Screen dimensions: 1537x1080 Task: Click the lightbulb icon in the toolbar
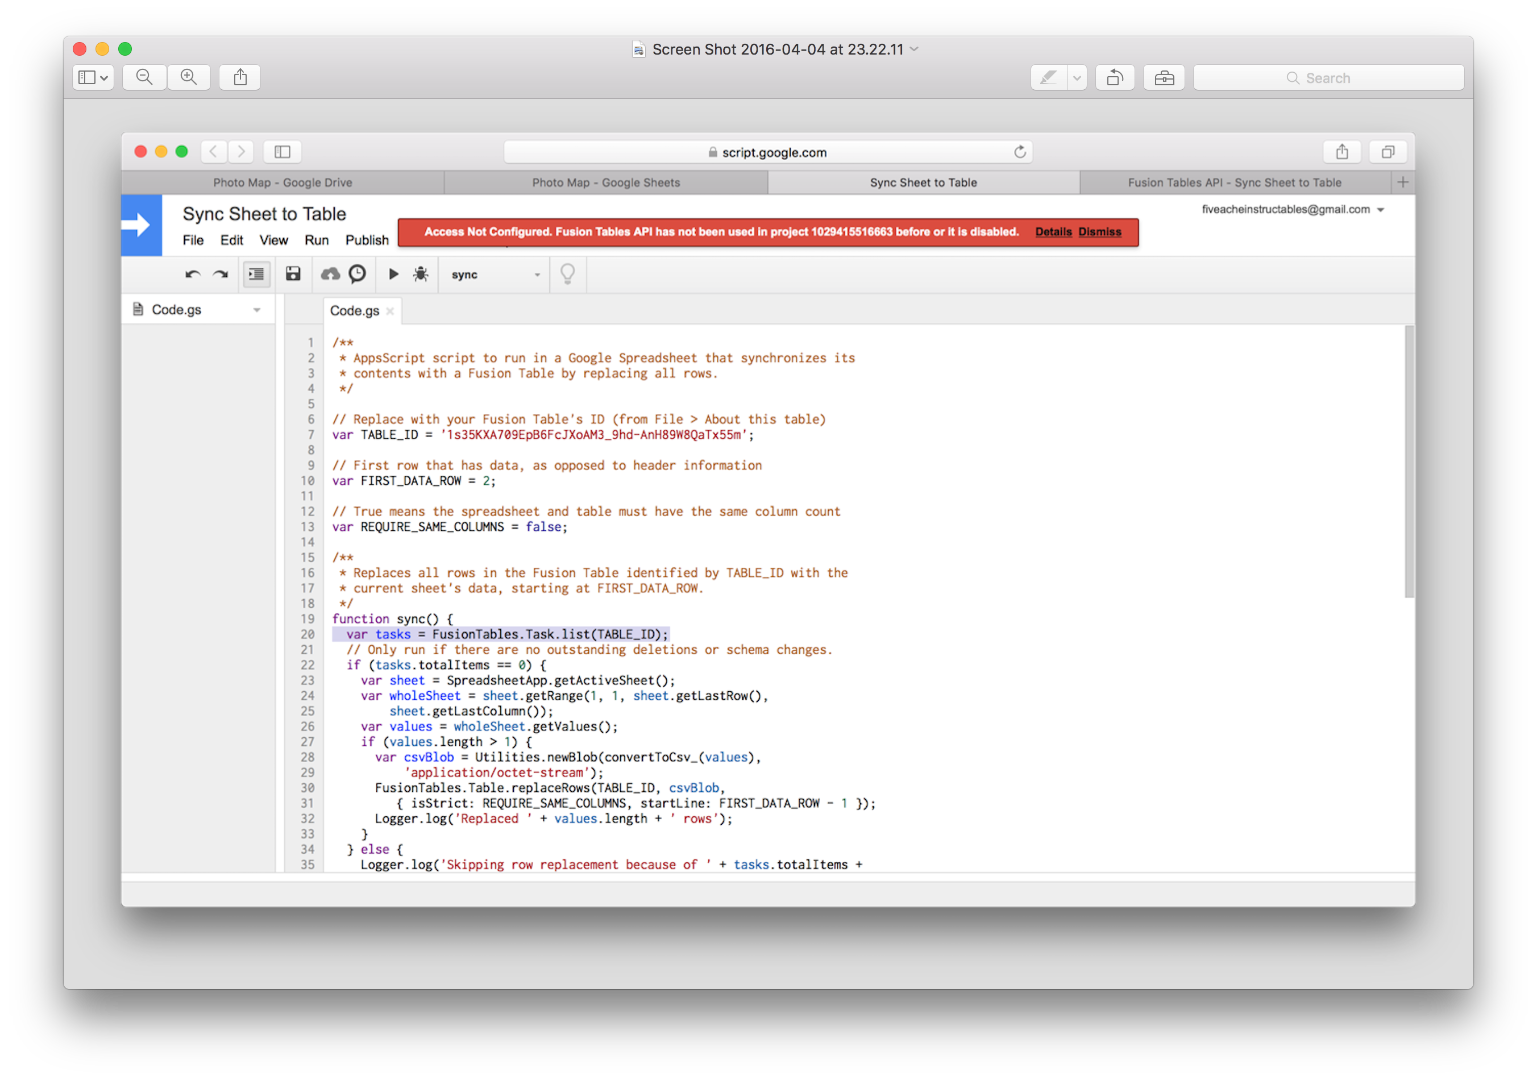click(x=567, y=274)
